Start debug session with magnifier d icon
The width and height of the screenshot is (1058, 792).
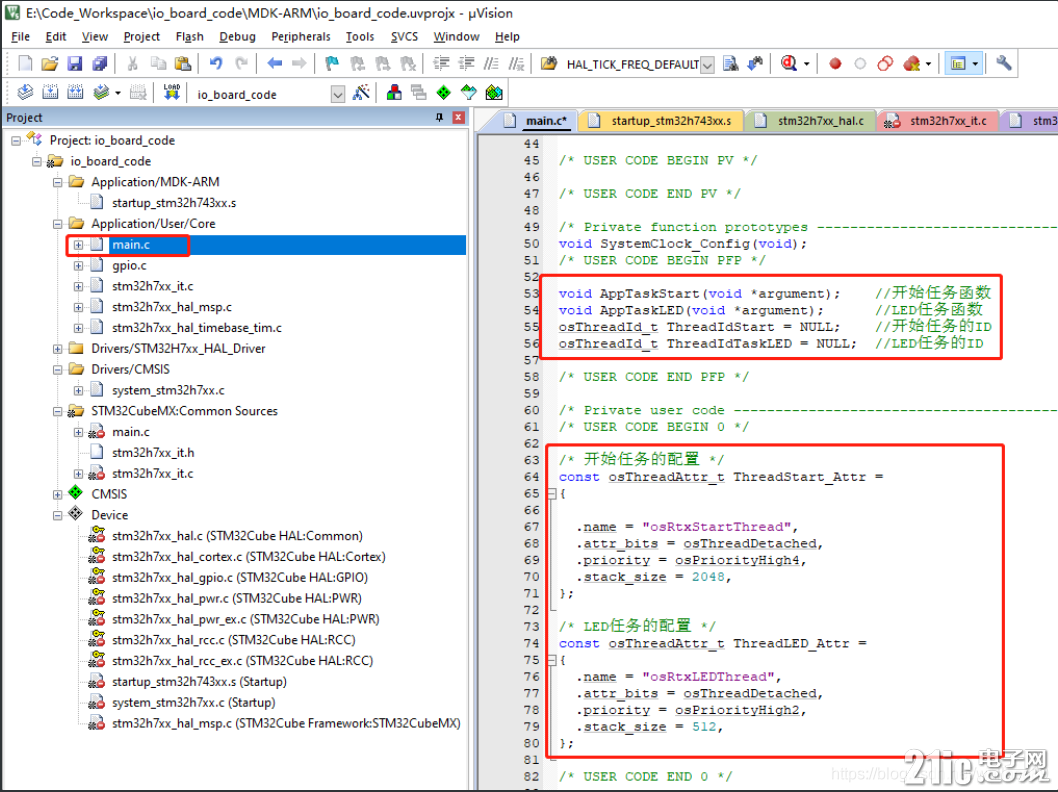pos(789,63)
